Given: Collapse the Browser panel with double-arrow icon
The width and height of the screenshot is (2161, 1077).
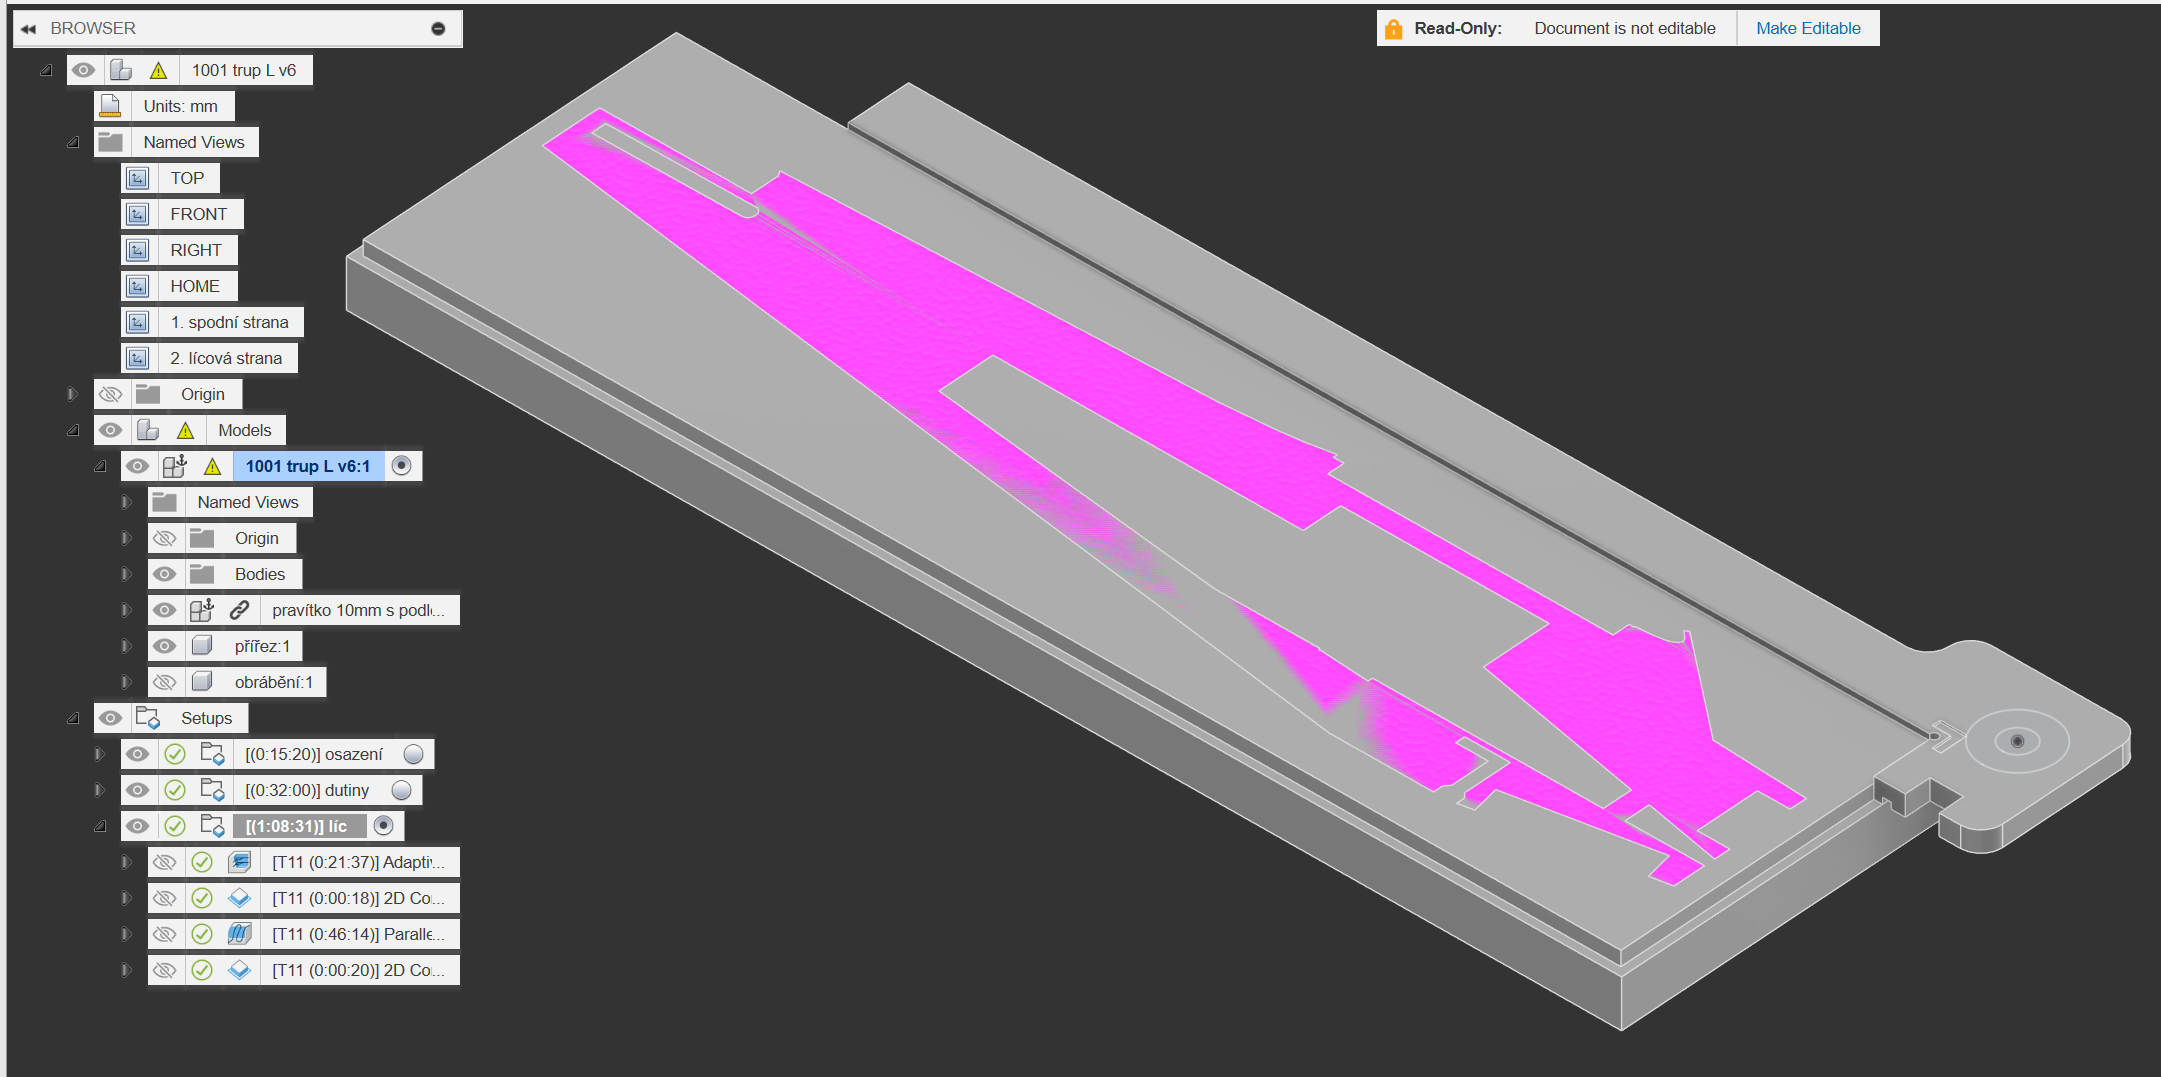Looking at the screenshot, I should pyautogui.click(x=28, y=29).
